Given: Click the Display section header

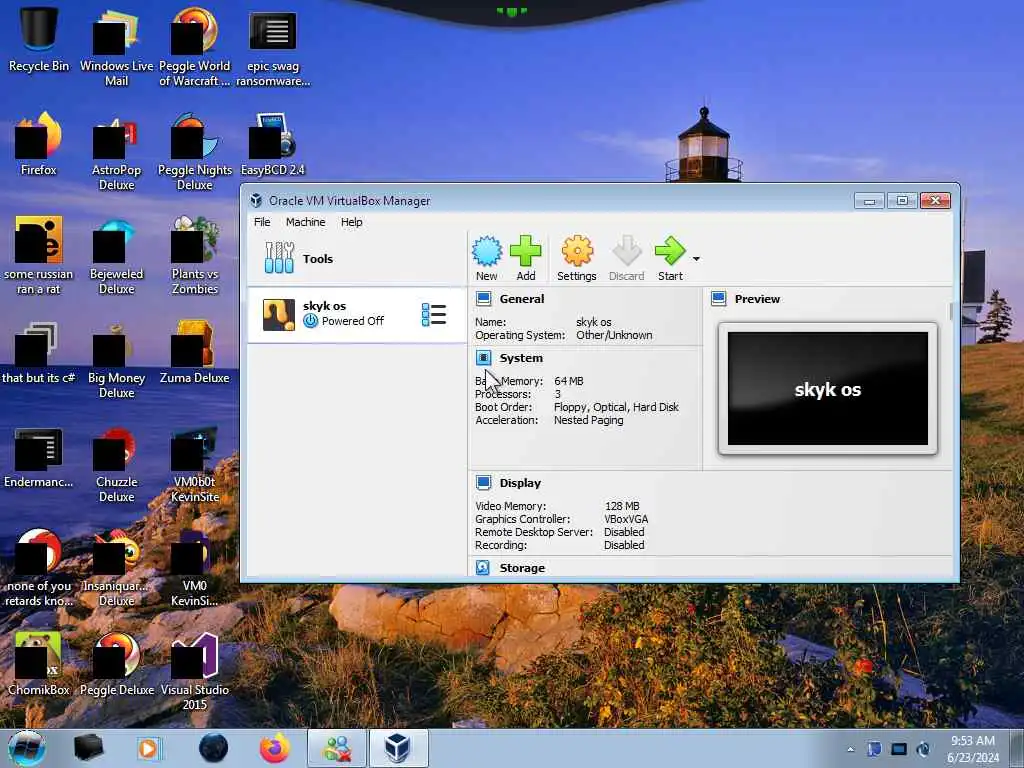Looking at the screenshot, I should point(520,483).
